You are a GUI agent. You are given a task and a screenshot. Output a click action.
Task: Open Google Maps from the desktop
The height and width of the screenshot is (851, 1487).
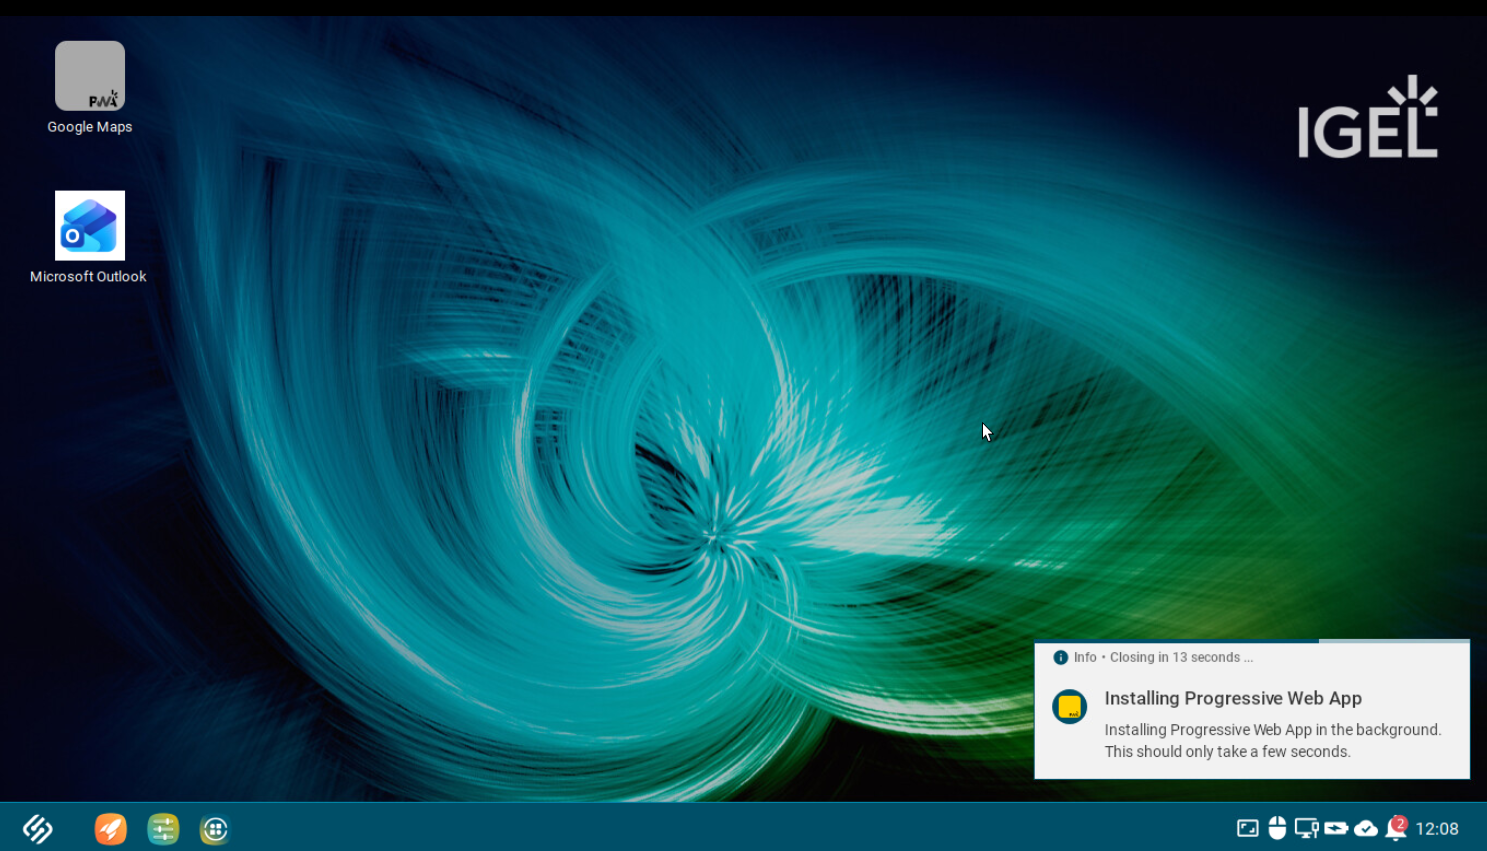[90, 76]
